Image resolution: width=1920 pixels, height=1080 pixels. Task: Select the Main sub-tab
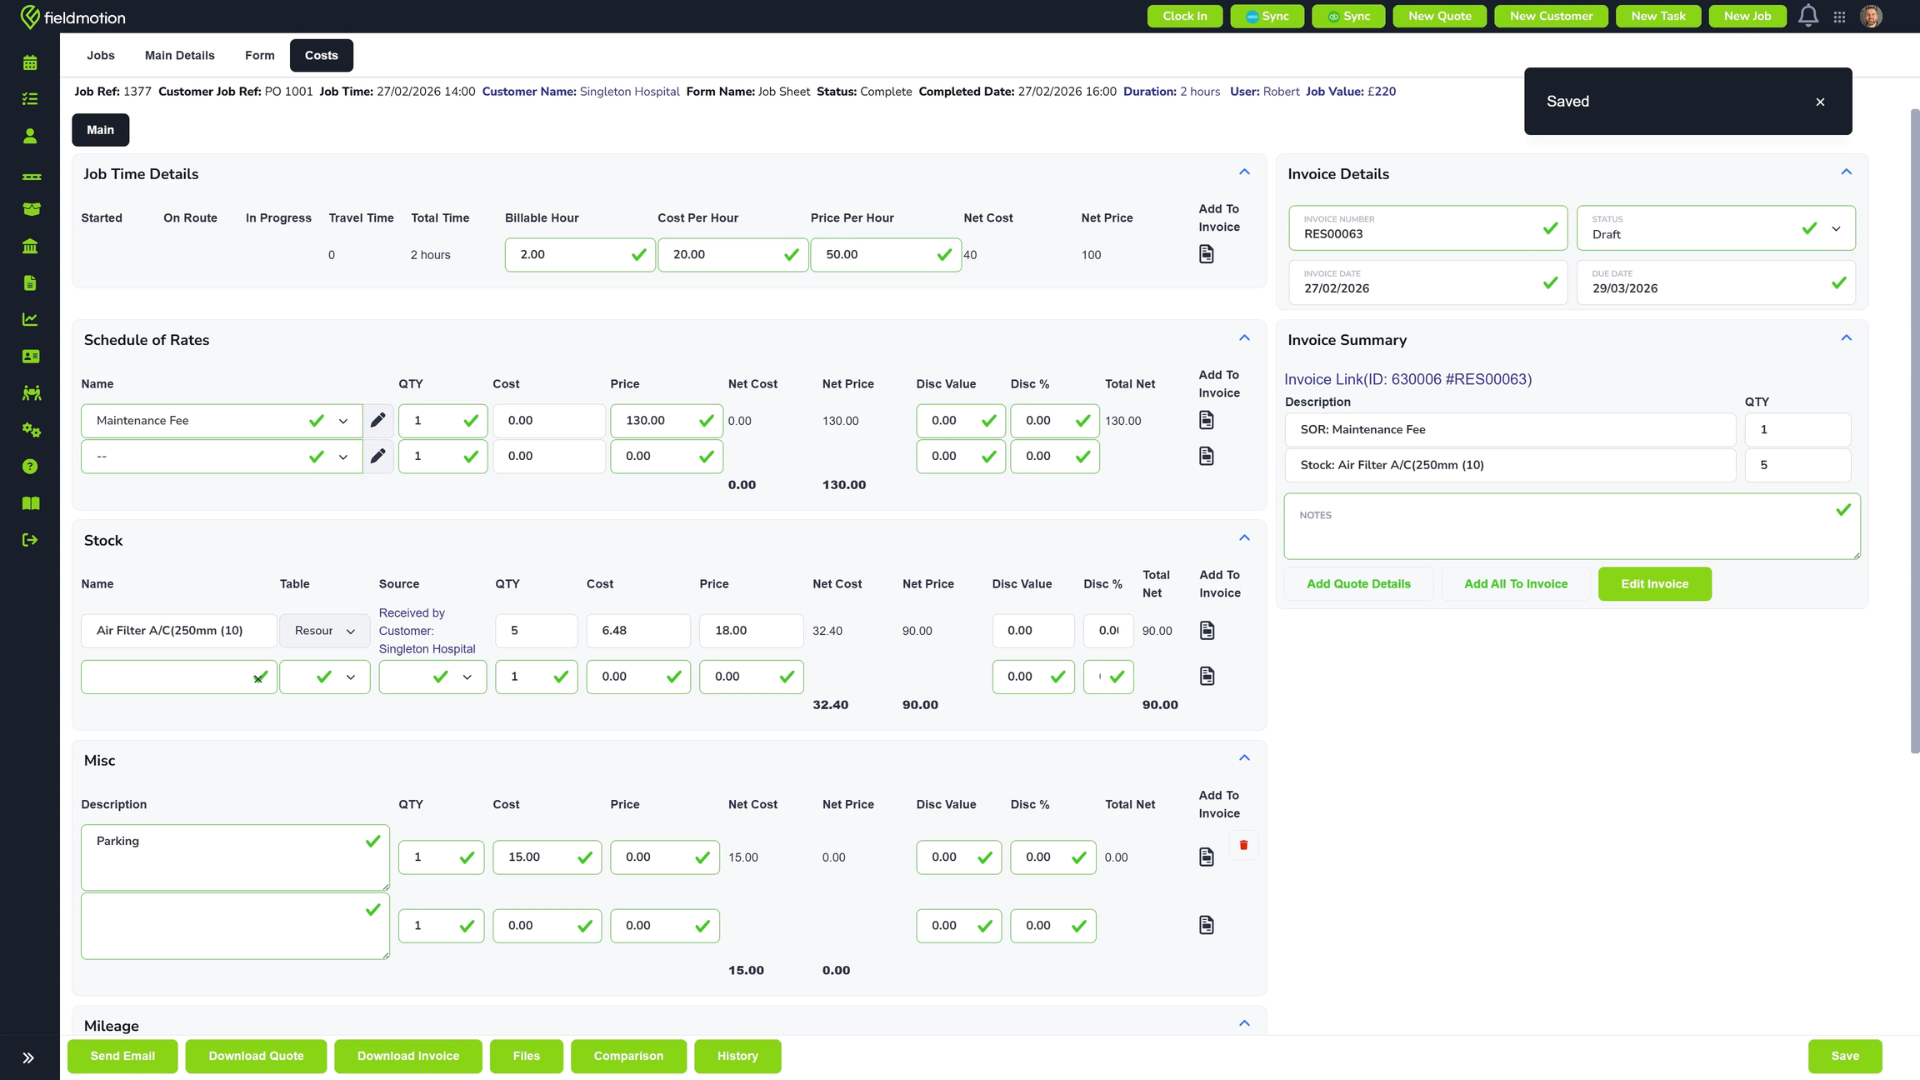(x=100, y=130)
